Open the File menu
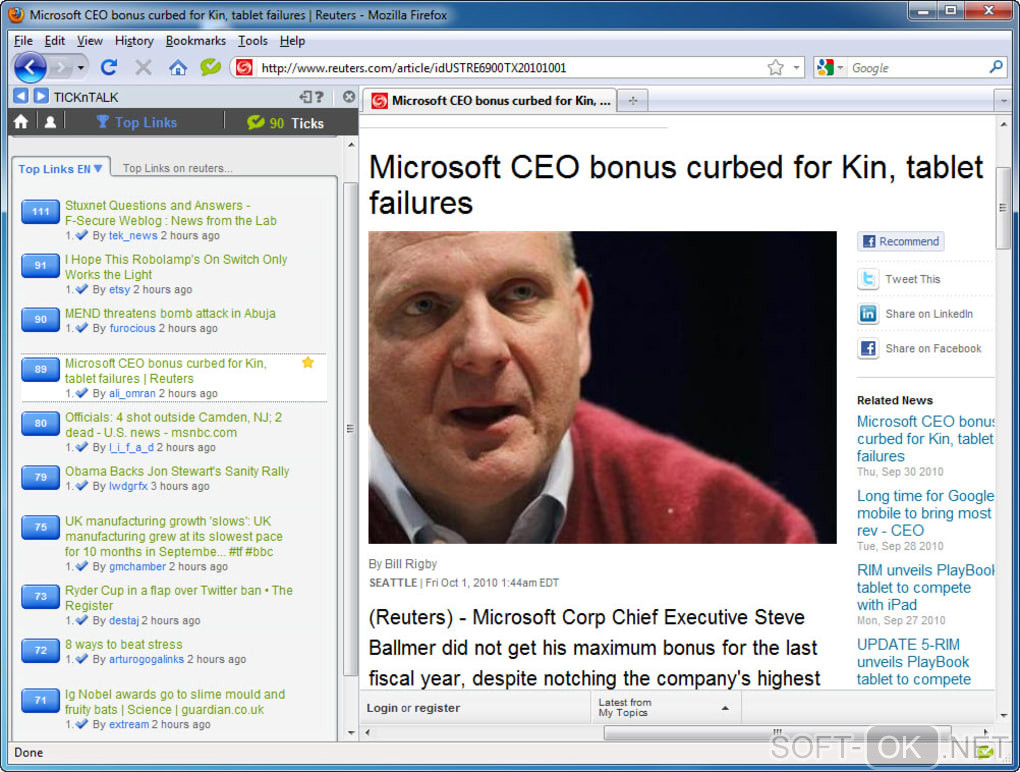1020x772 pixels. click(x=23, y=40)
